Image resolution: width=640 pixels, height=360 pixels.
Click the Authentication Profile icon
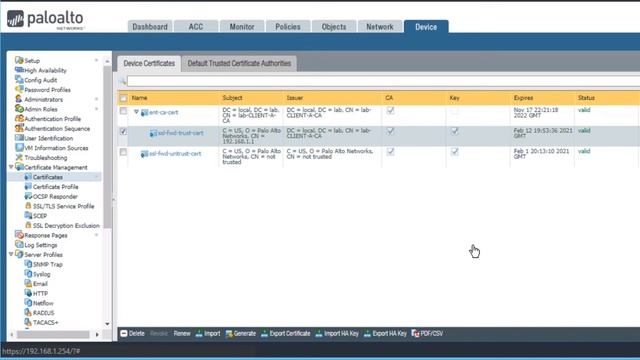click(19, 119)
